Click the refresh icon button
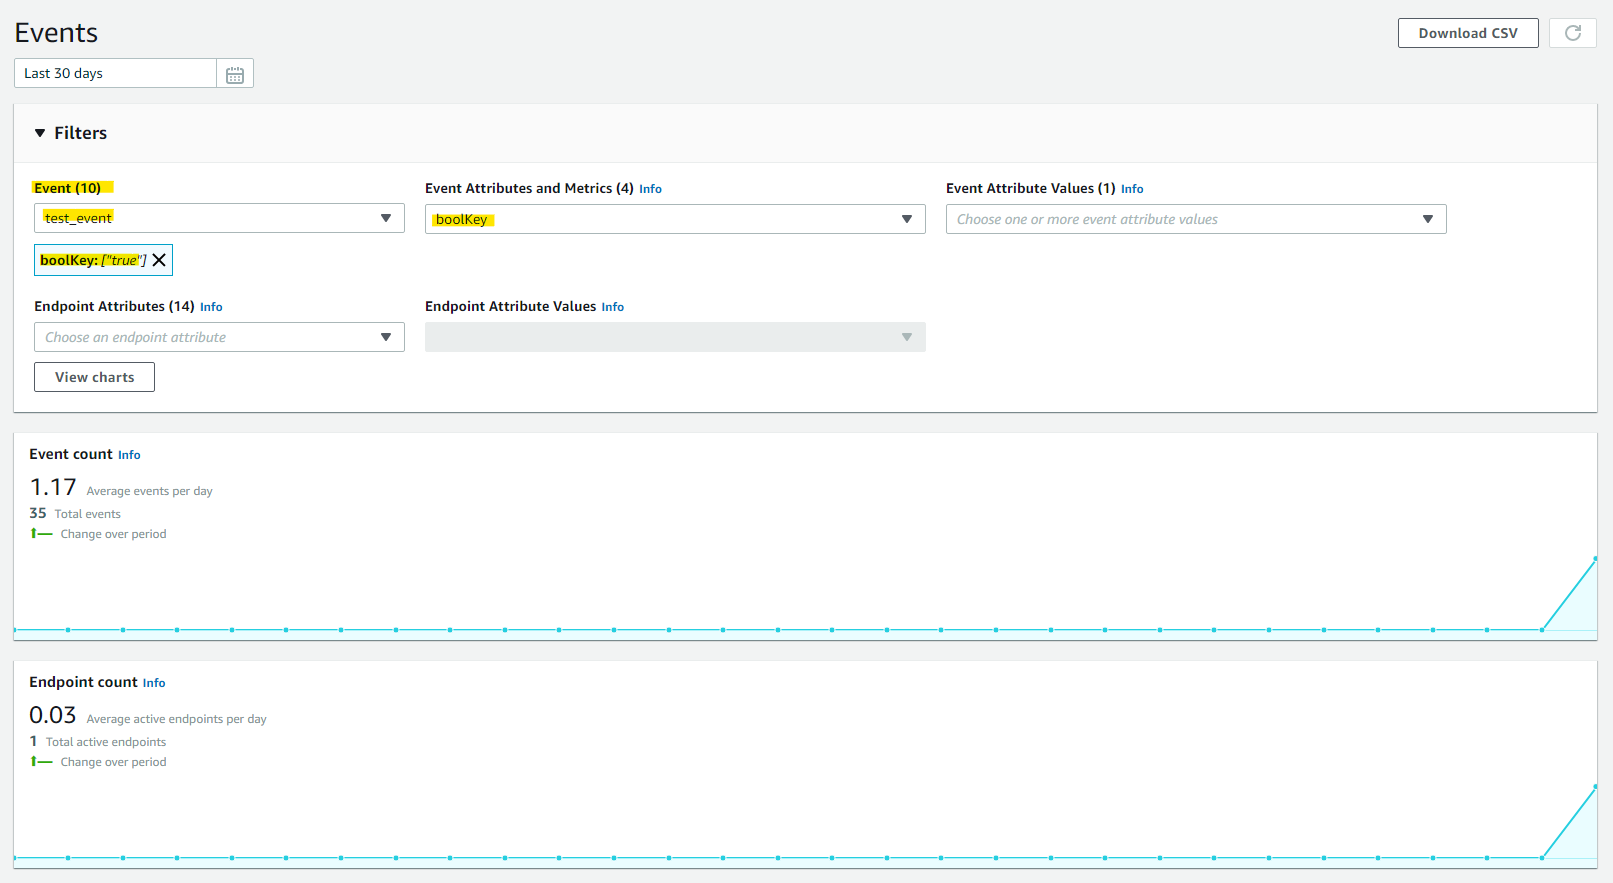 pos(1573,33)
